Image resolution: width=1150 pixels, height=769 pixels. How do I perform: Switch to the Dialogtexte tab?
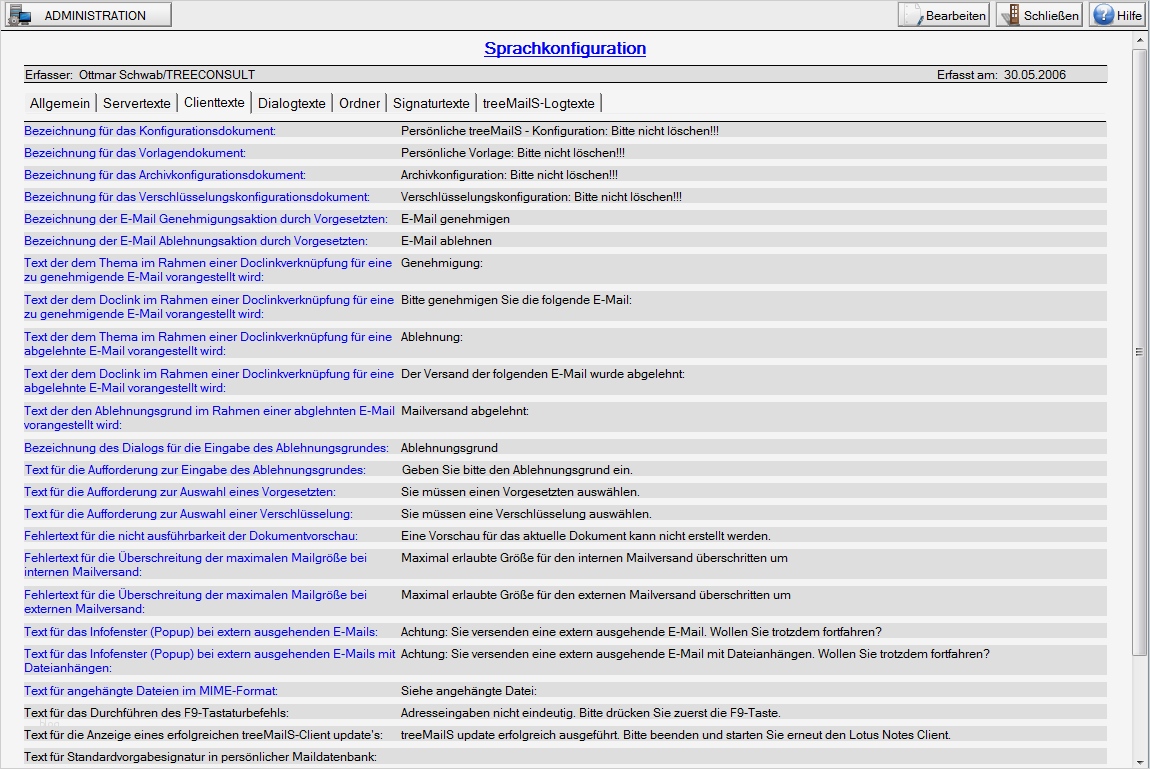(x=291, y=102)
